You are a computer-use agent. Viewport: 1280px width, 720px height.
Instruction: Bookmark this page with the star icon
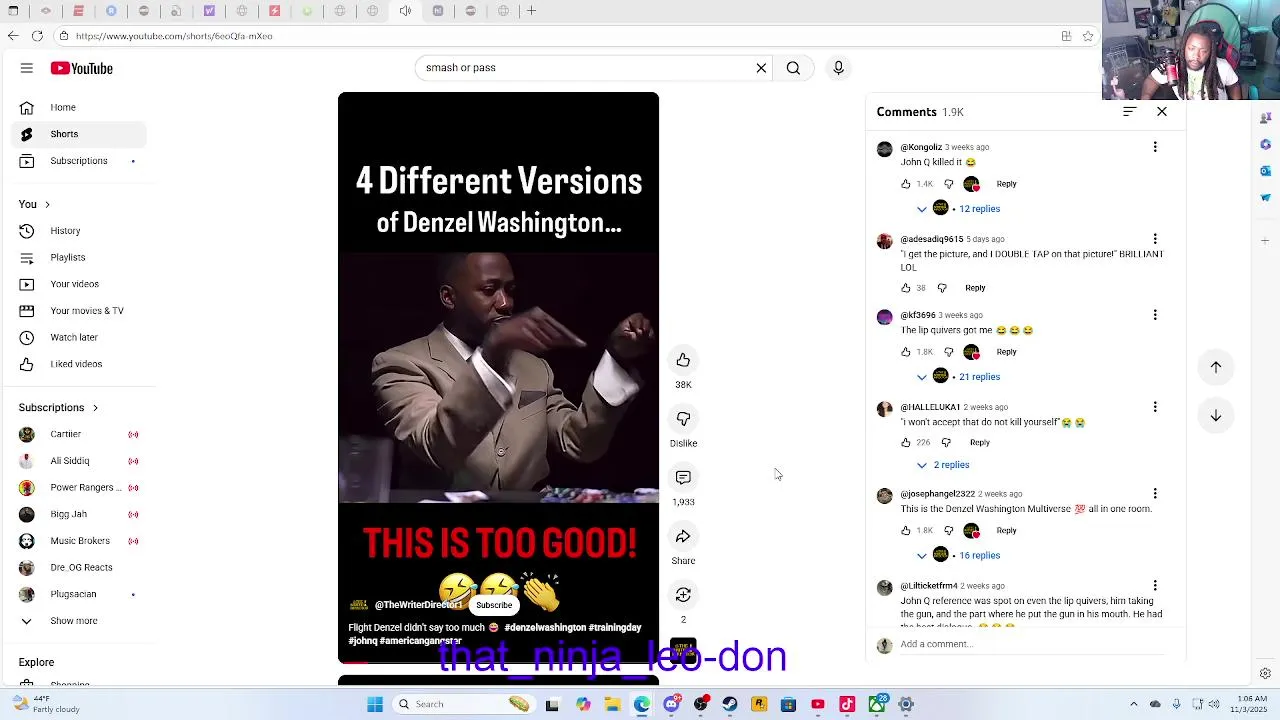pyautogui.click(x=1087, y=36)
